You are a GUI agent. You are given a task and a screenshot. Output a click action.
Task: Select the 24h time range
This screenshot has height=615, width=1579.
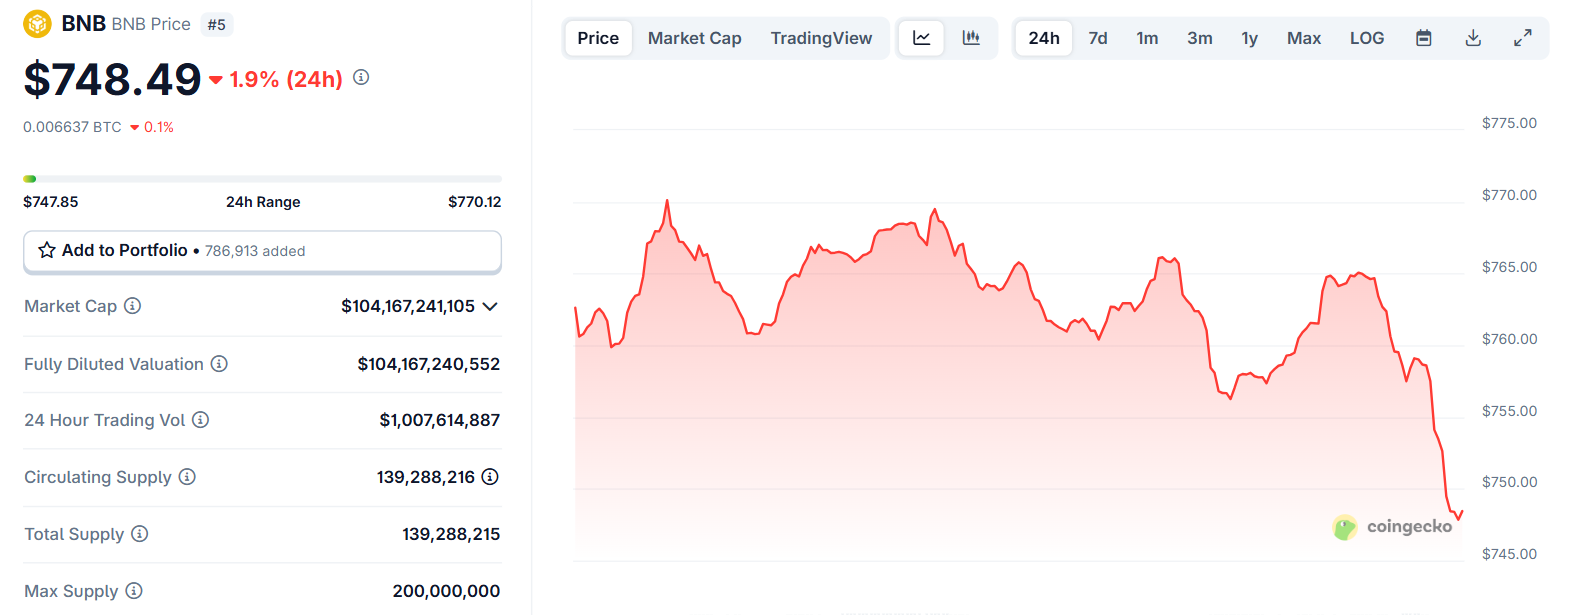(1044, 38)
